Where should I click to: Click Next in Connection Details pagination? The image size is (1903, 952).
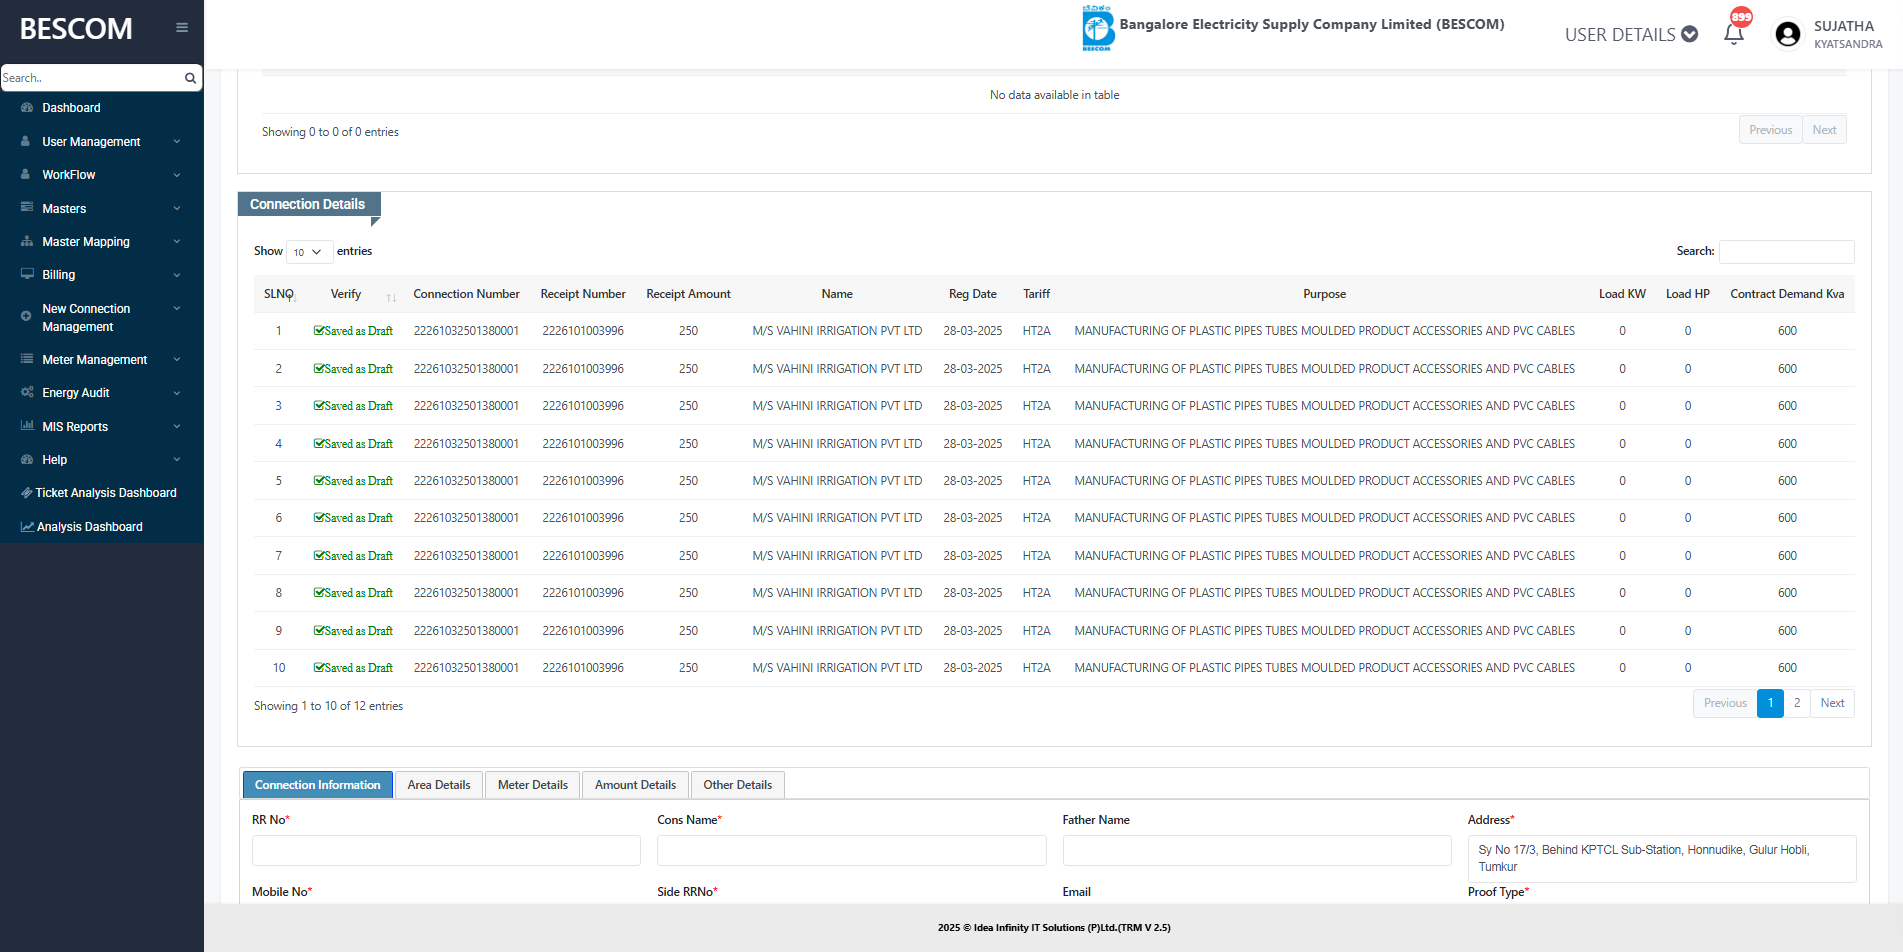click(1832, 703)
